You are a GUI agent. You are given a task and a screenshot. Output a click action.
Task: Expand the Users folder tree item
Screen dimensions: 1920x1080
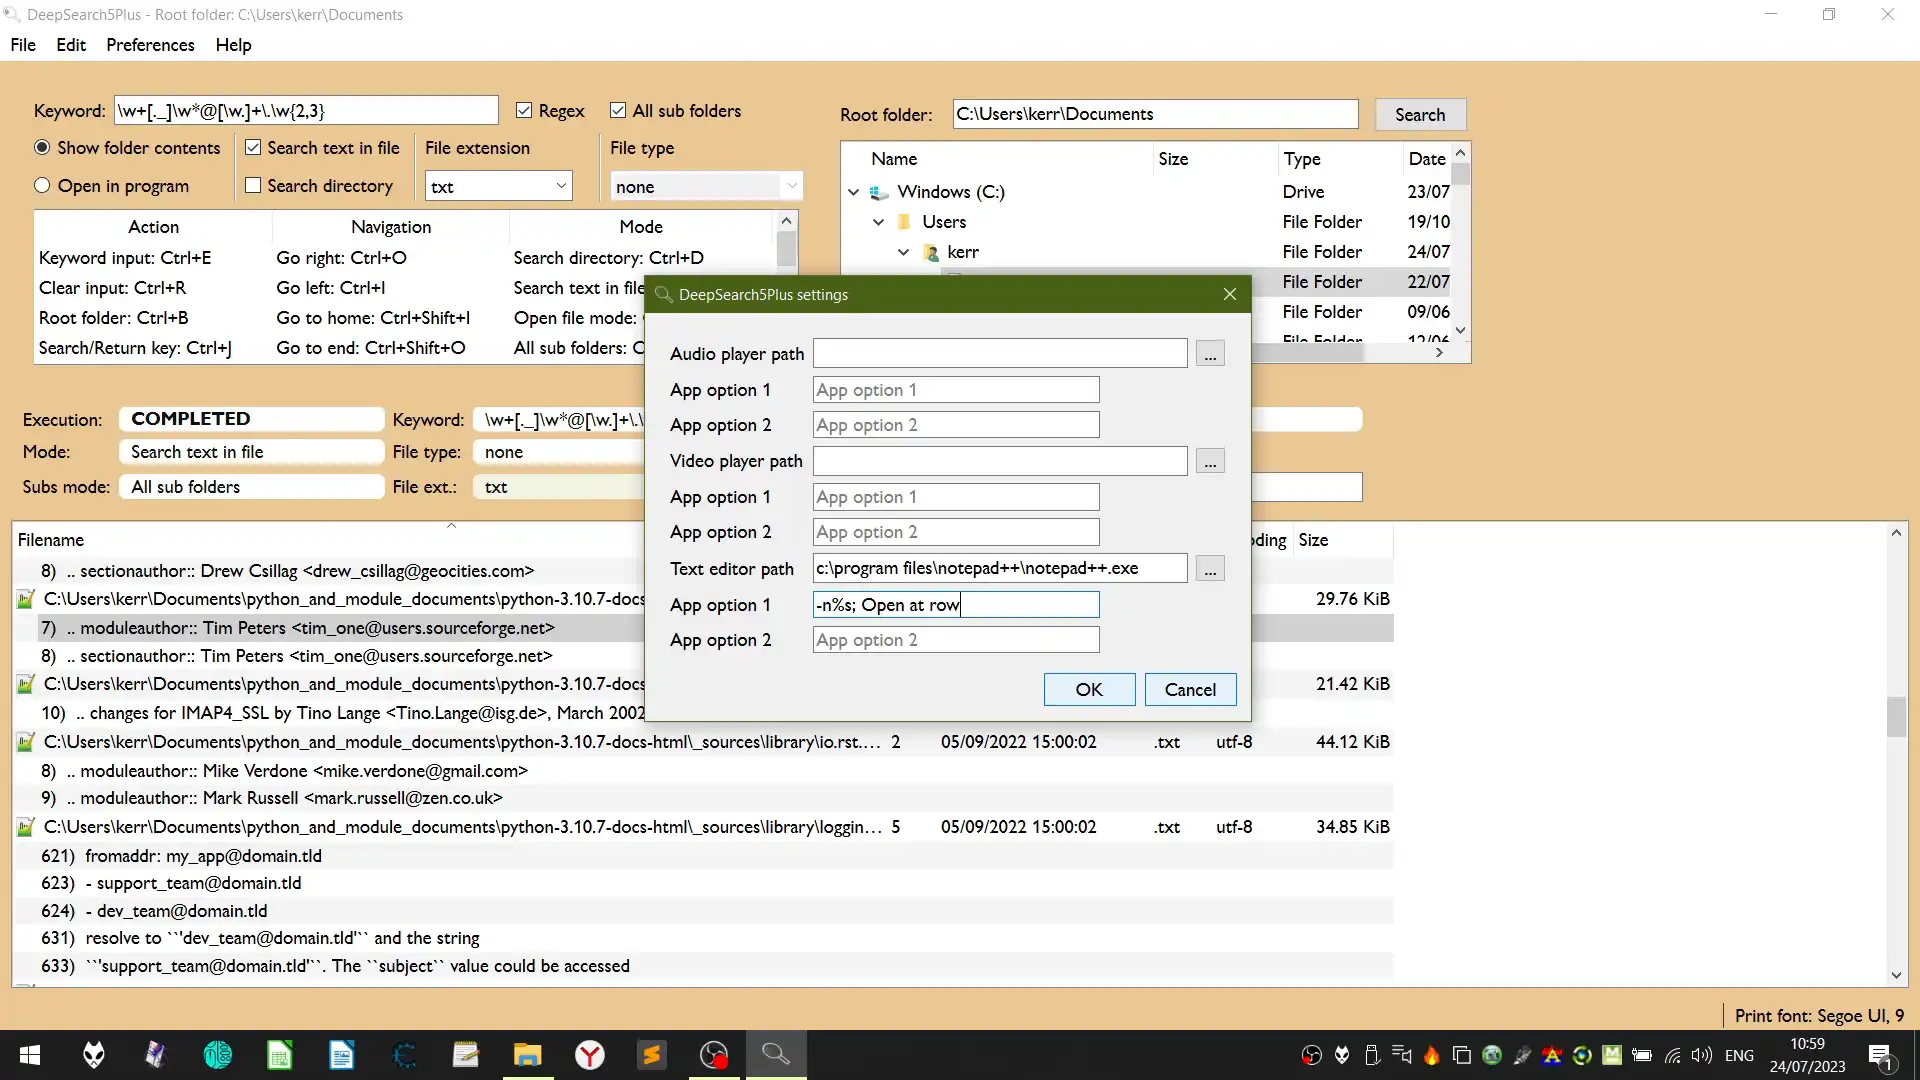[878, 222]
